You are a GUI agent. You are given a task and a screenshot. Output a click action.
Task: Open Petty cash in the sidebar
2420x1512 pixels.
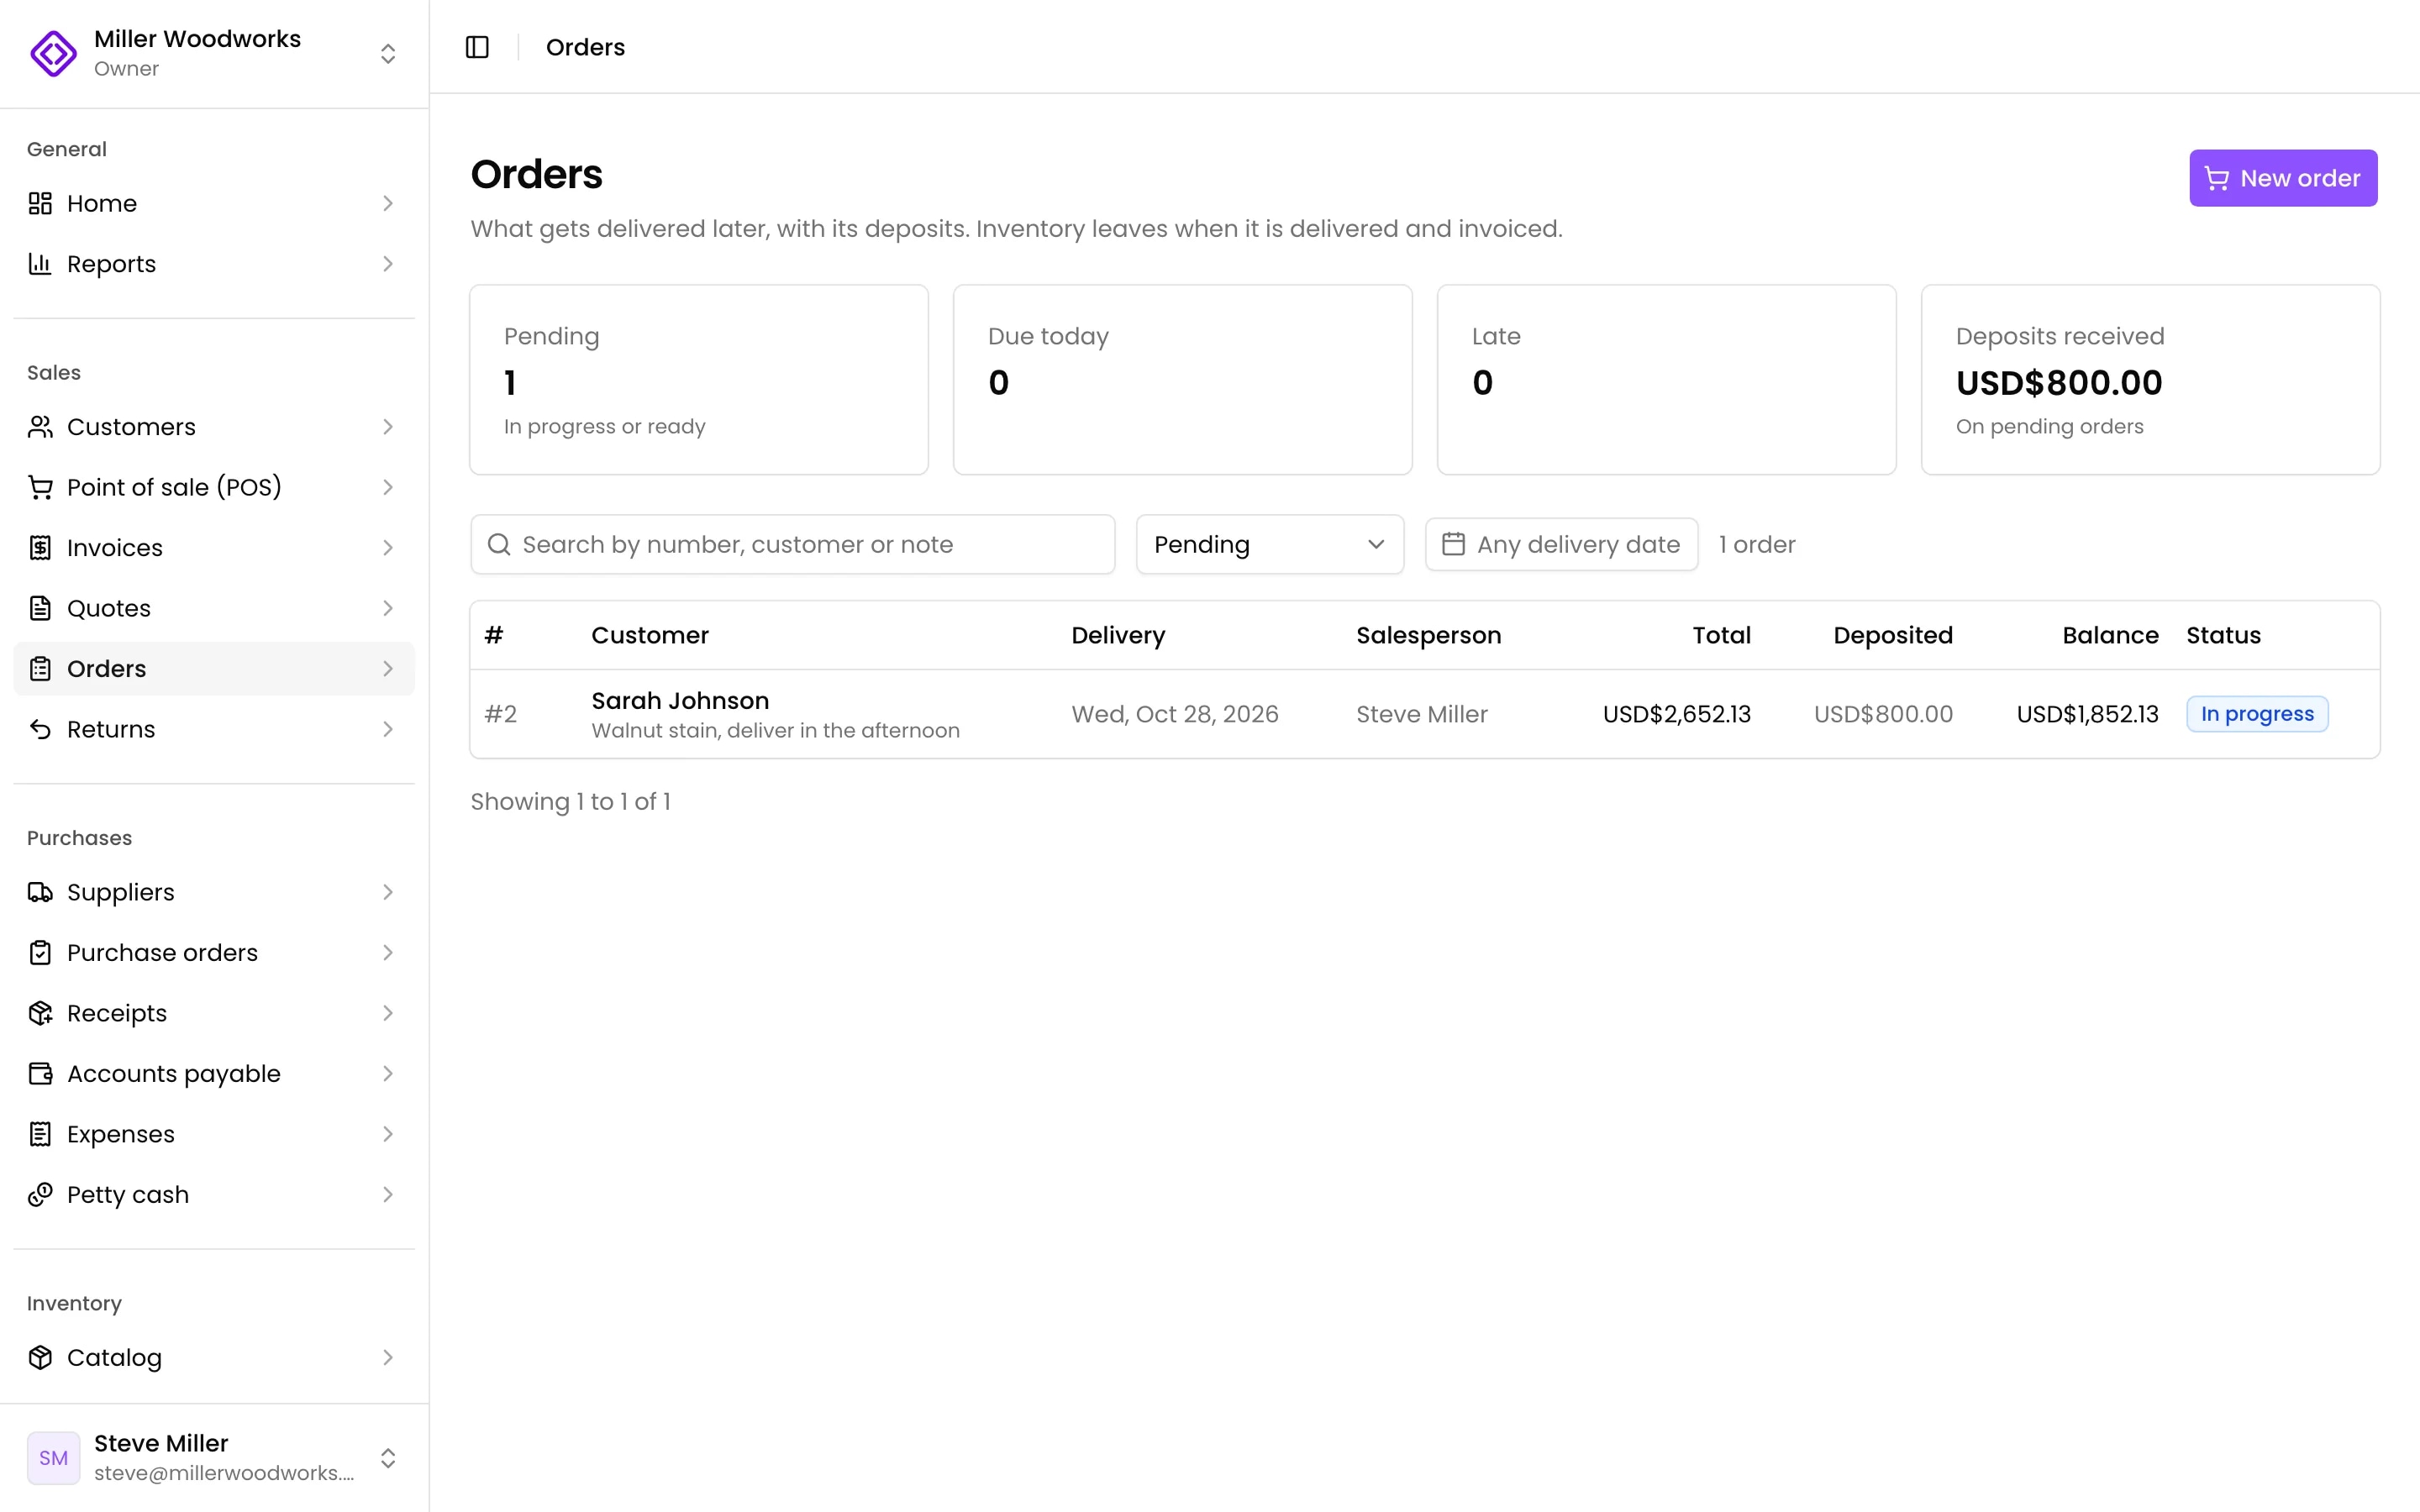[214, 1195]
